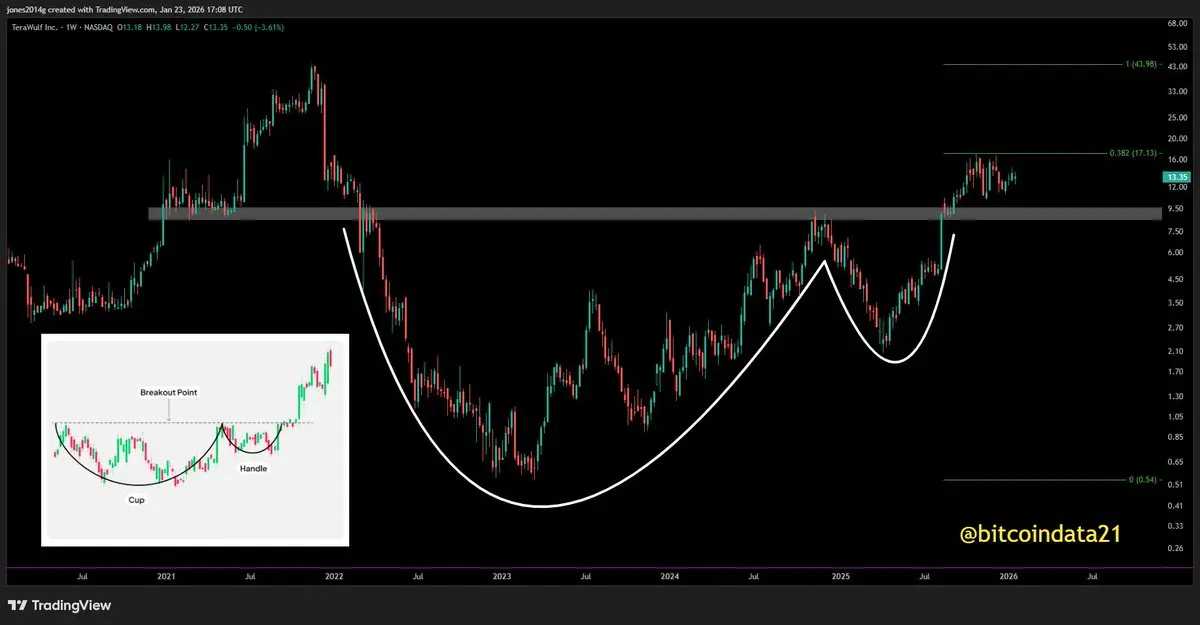Screen dimensions: 1200x625
Task: Click 1.30 on the price axis
Action: tap(1176, 397)
